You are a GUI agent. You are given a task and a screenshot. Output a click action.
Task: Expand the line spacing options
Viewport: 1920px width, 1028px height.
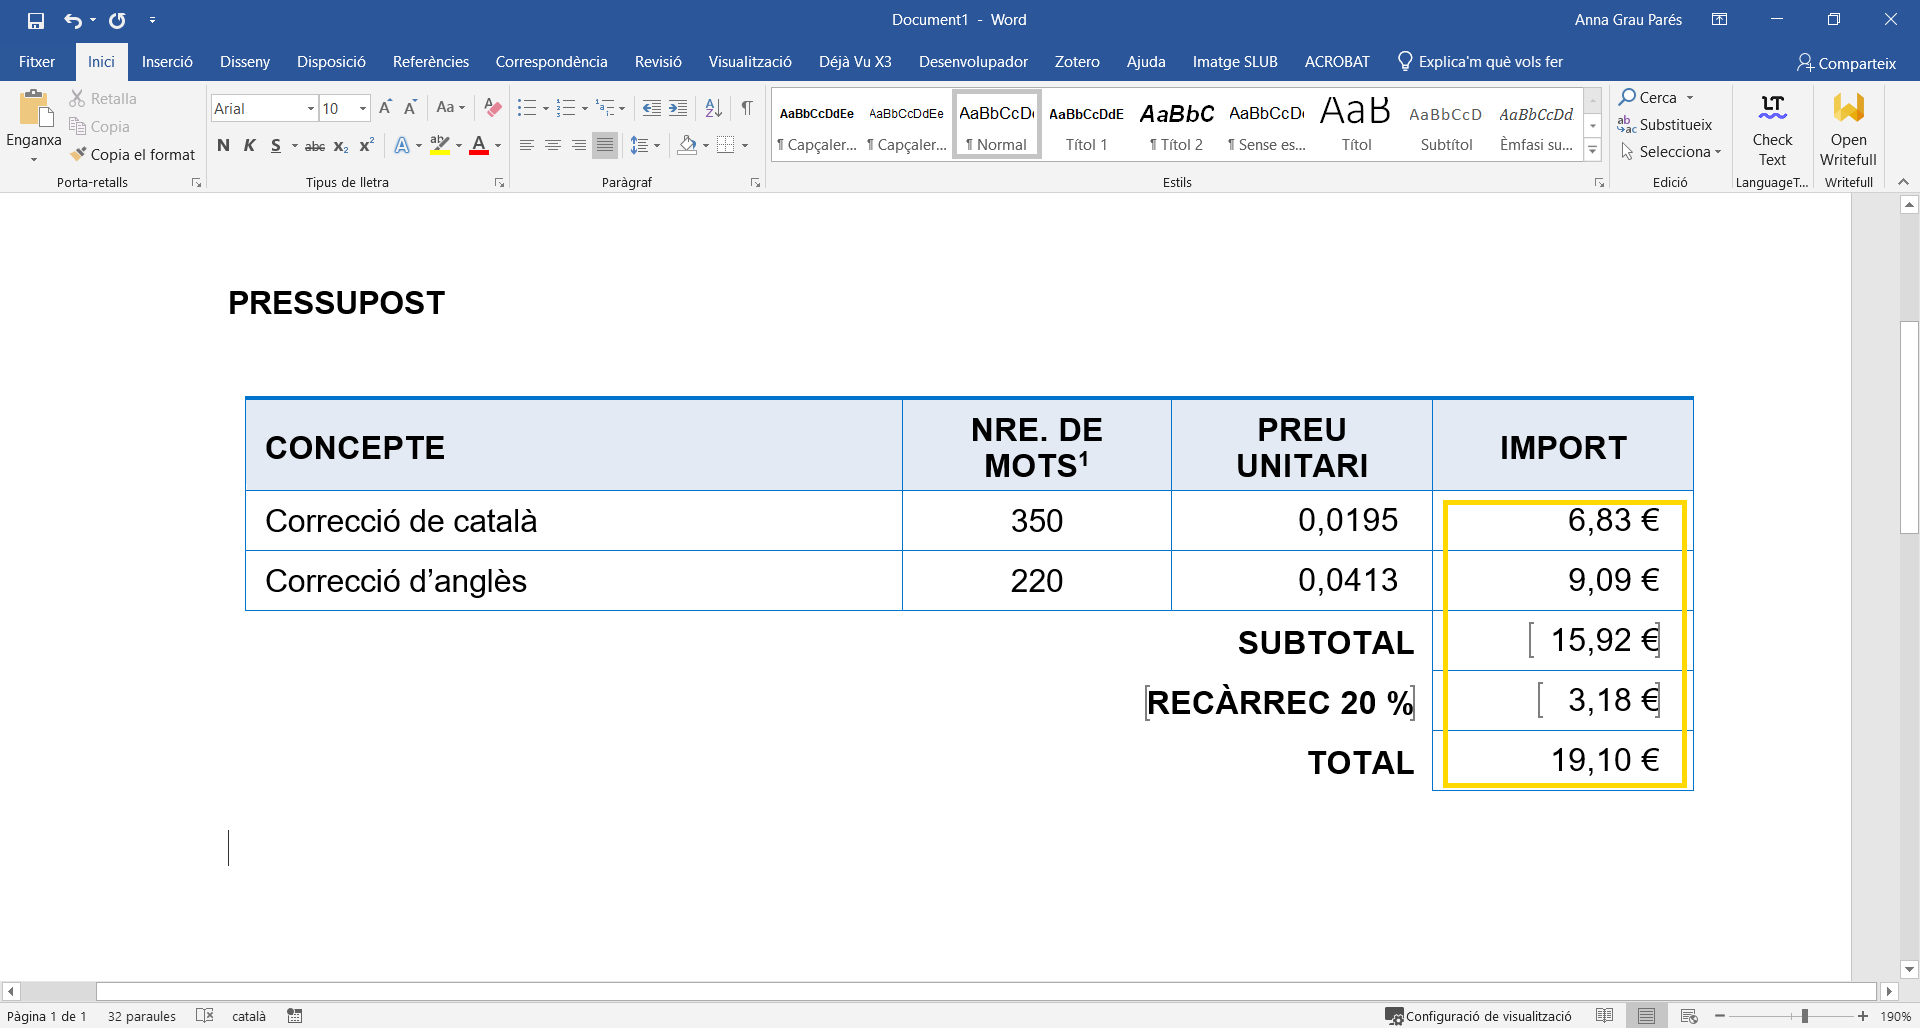645,145
